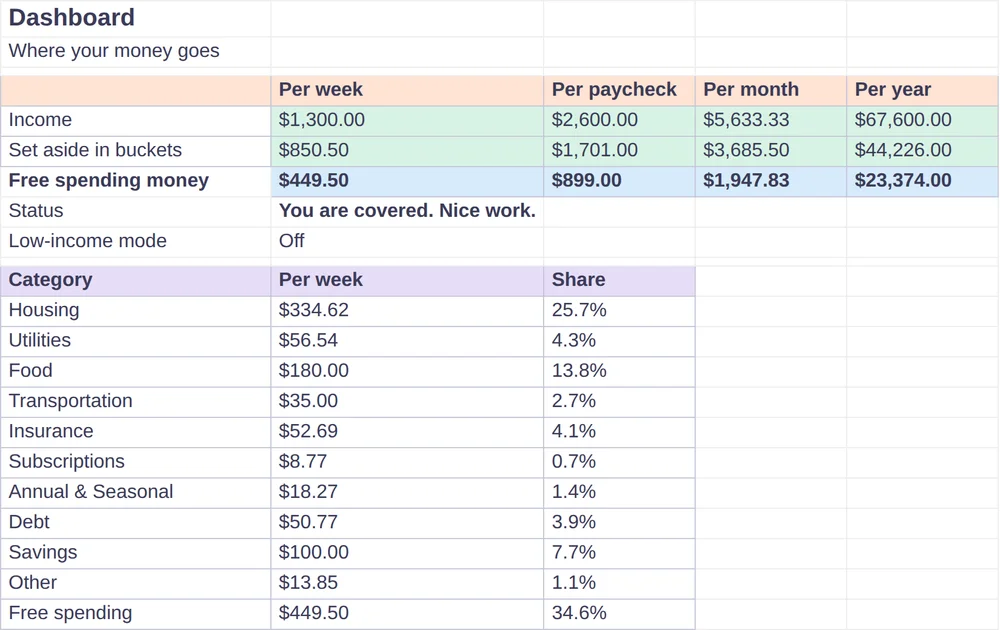Viewport: 1000px width, 630px height.
Task: Click the Subscriptions category cell
Action: tap(135, 462)
